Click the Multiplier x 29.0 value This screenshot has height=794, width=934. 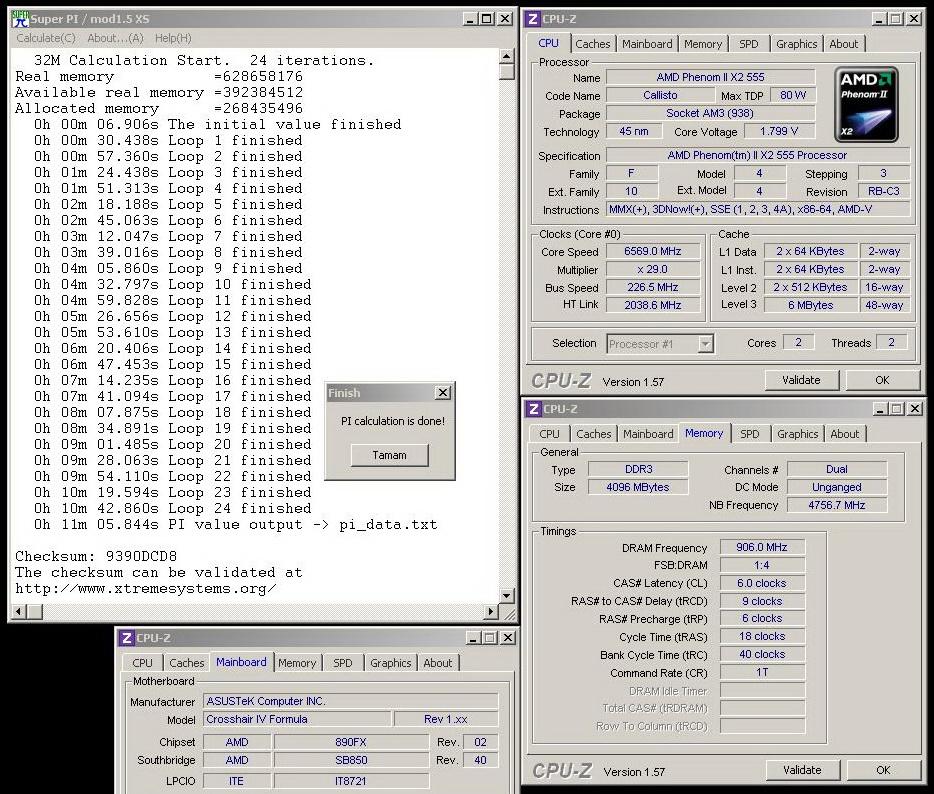[x=652, y=269]
